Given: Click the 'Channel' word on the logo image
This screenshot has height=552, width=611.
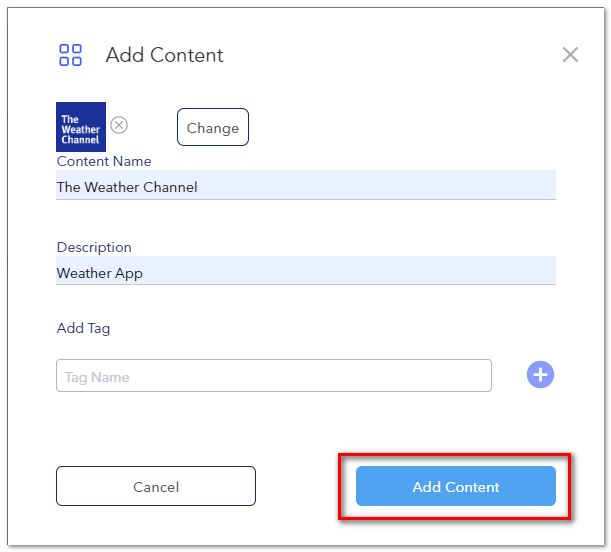Looking at the screenshot, I should point(80,139).
